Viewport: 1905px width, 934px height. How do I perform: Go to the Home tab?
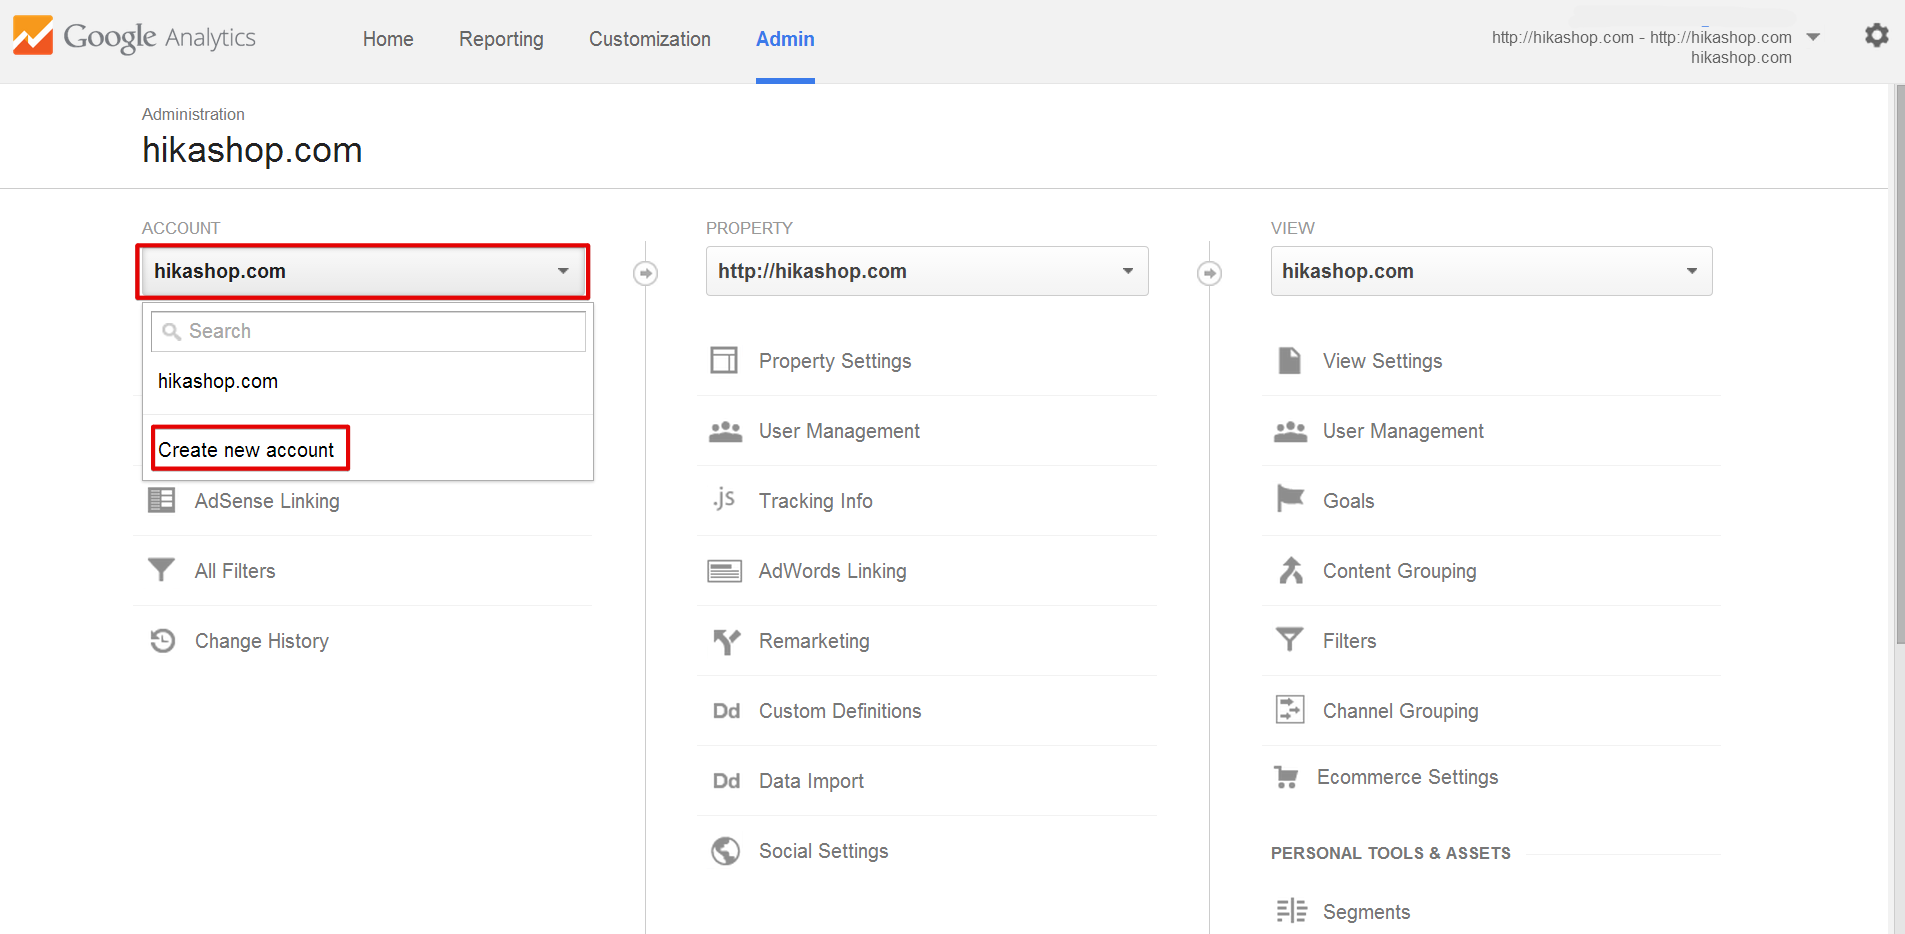point(388,39)
